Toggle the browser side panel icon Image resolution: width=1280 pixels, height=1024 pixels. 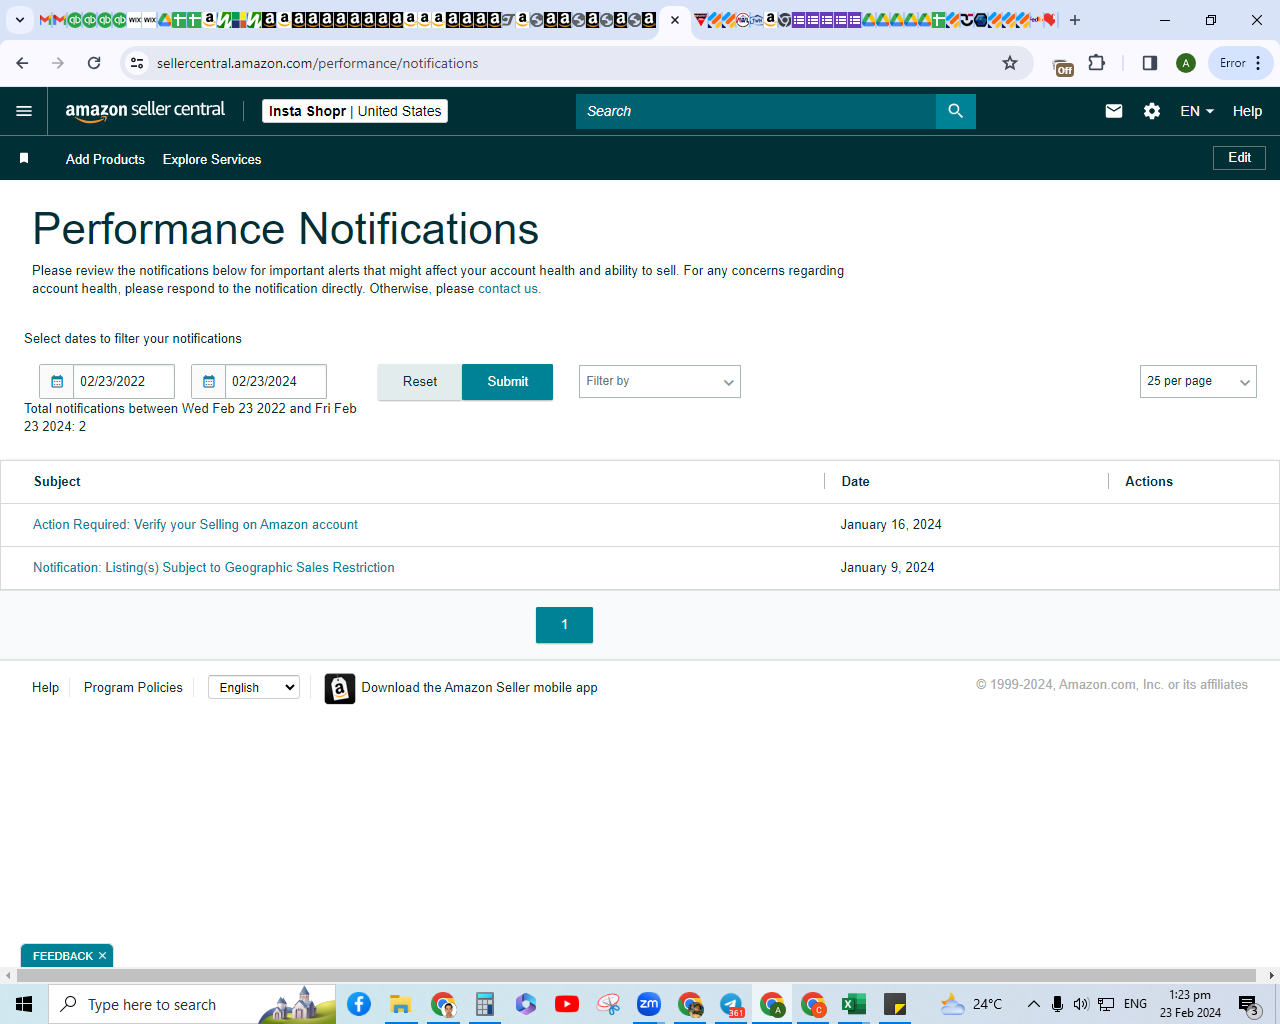click(x=1149, y=63)
